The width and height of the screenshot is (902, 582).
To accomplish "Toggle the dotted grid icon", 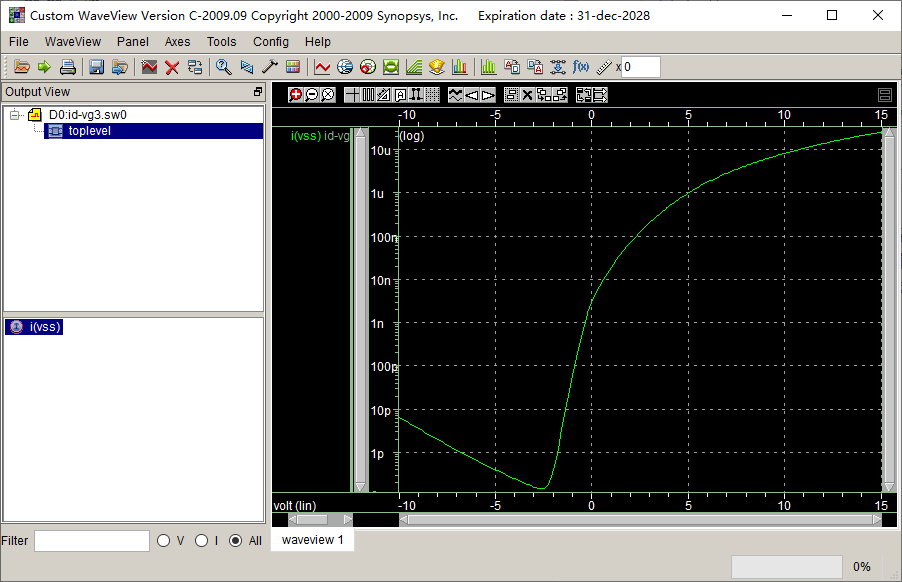I will 433,95.
